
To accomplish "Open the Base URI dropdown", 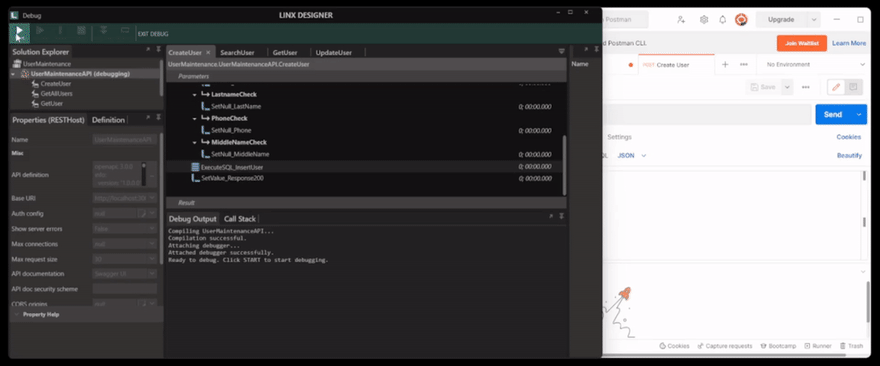I will point(153,198).
